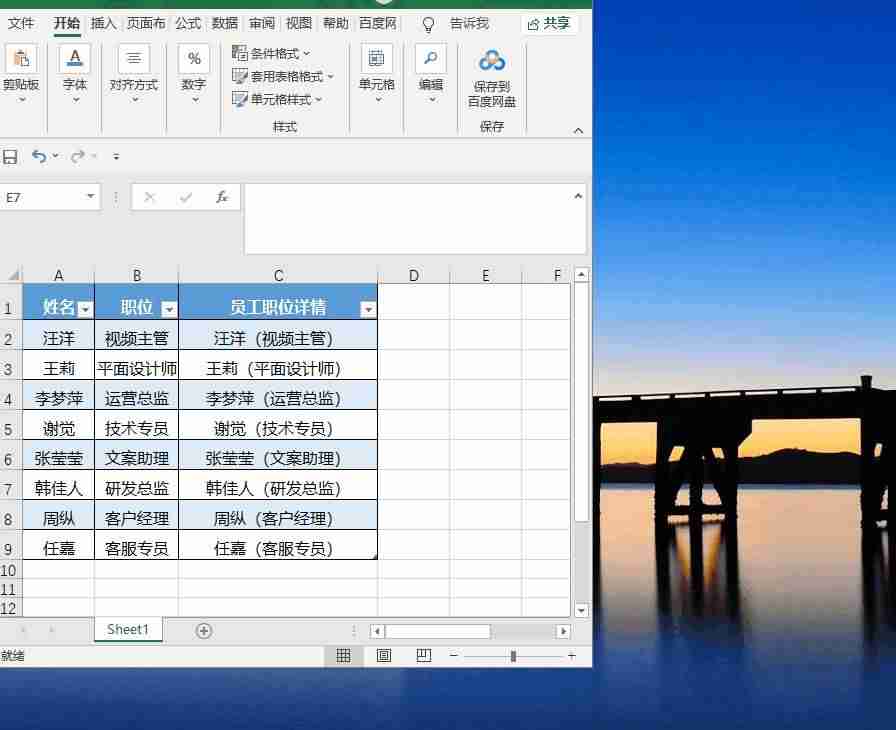
Task: Open the undo history dropdown arrow
Action: (55, 155)
